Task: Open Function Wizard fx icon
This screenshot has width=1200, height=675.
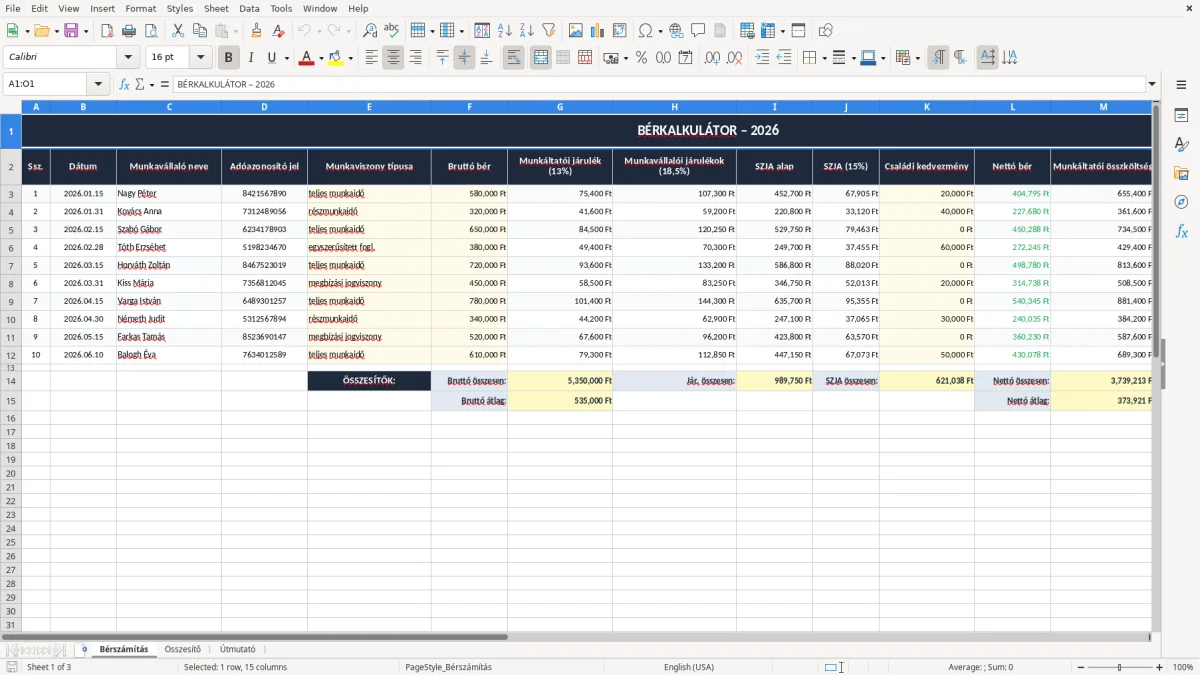Action: (x=124, y=84)
